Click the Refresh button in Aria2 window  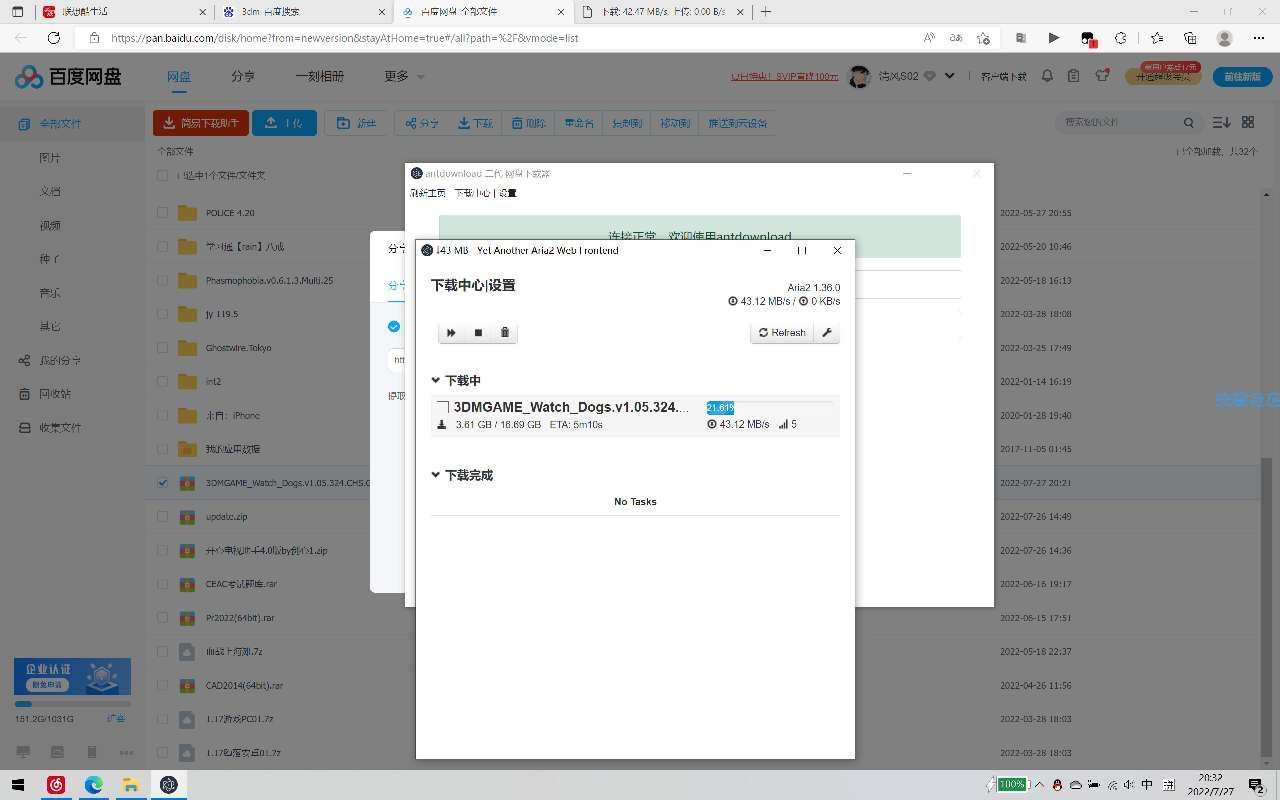(x=782, y=333)
